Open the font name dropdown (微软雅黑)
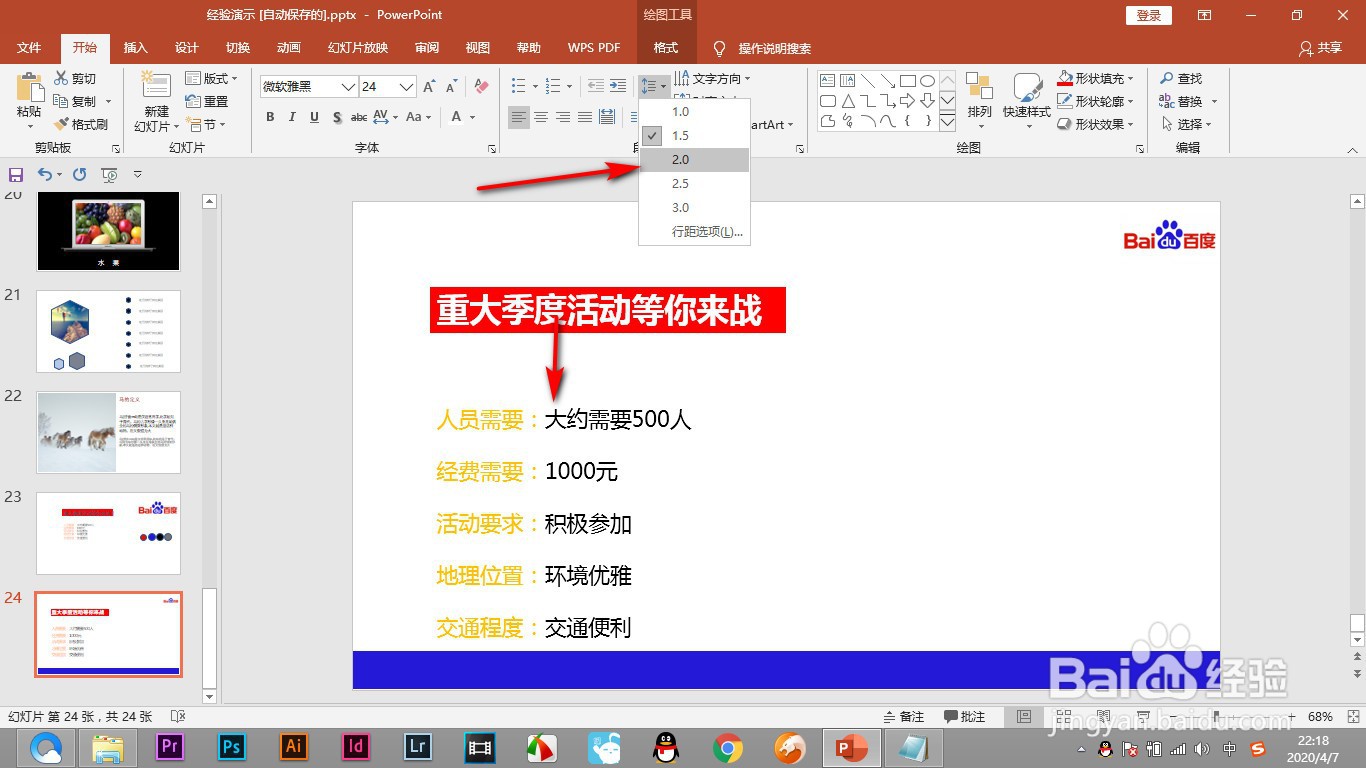Viewport: 1366px width, 768px height. tap(348, 87)
